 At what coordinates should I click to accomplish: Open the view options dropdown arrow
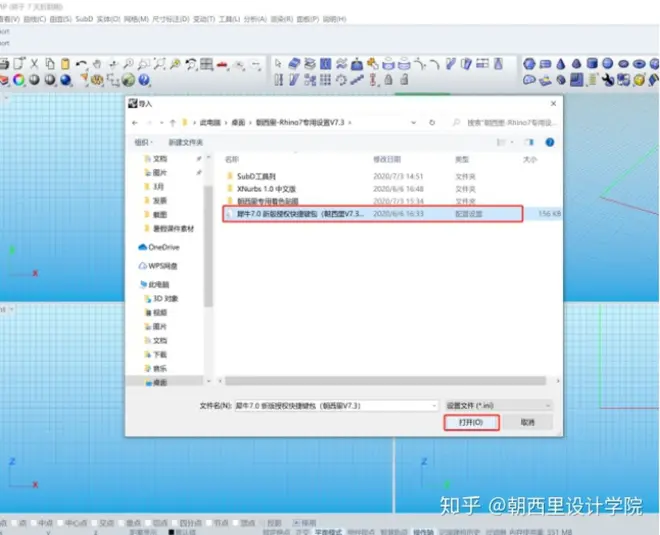512,142
